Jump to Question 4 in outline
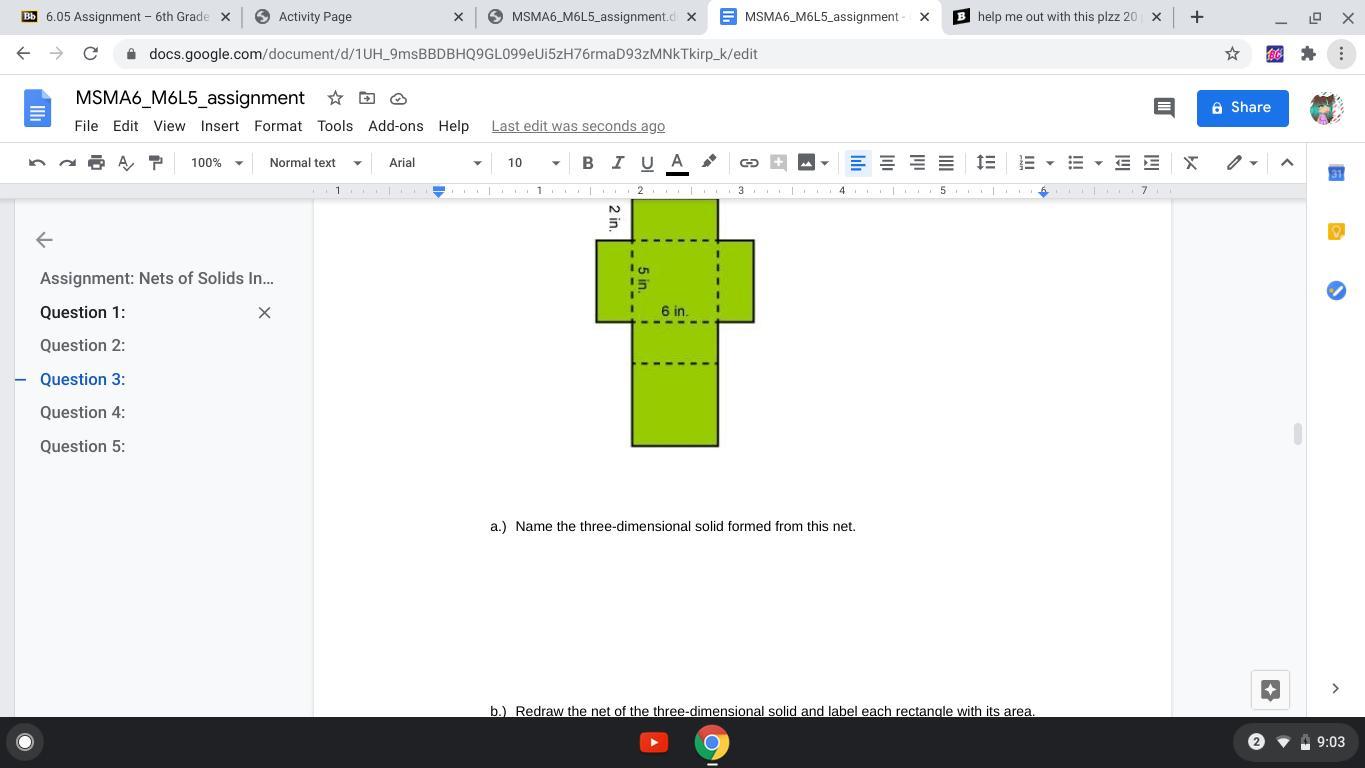This screenshot has height=768, width=1365. 82,413
